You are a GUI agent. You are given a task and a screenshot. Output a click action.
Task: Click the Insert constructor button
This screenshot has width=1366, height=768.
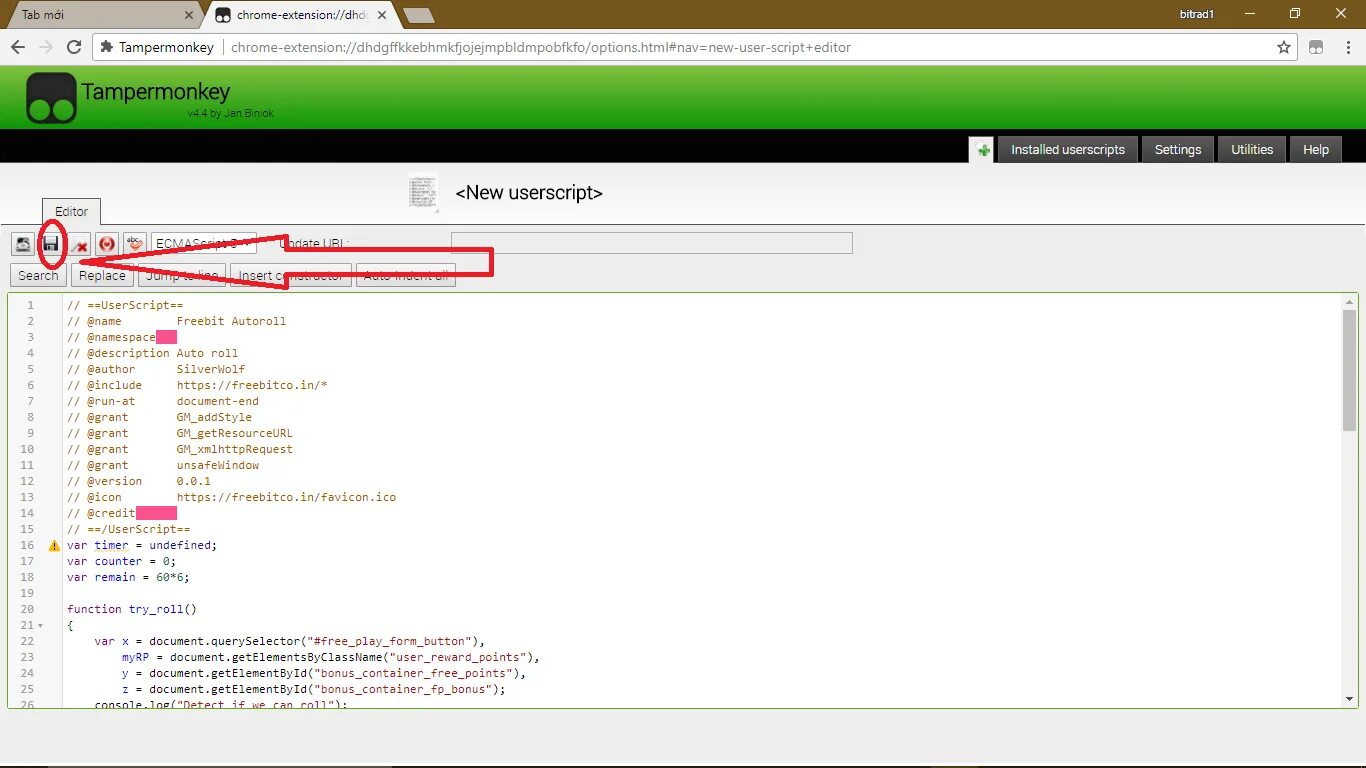point(291,275)
